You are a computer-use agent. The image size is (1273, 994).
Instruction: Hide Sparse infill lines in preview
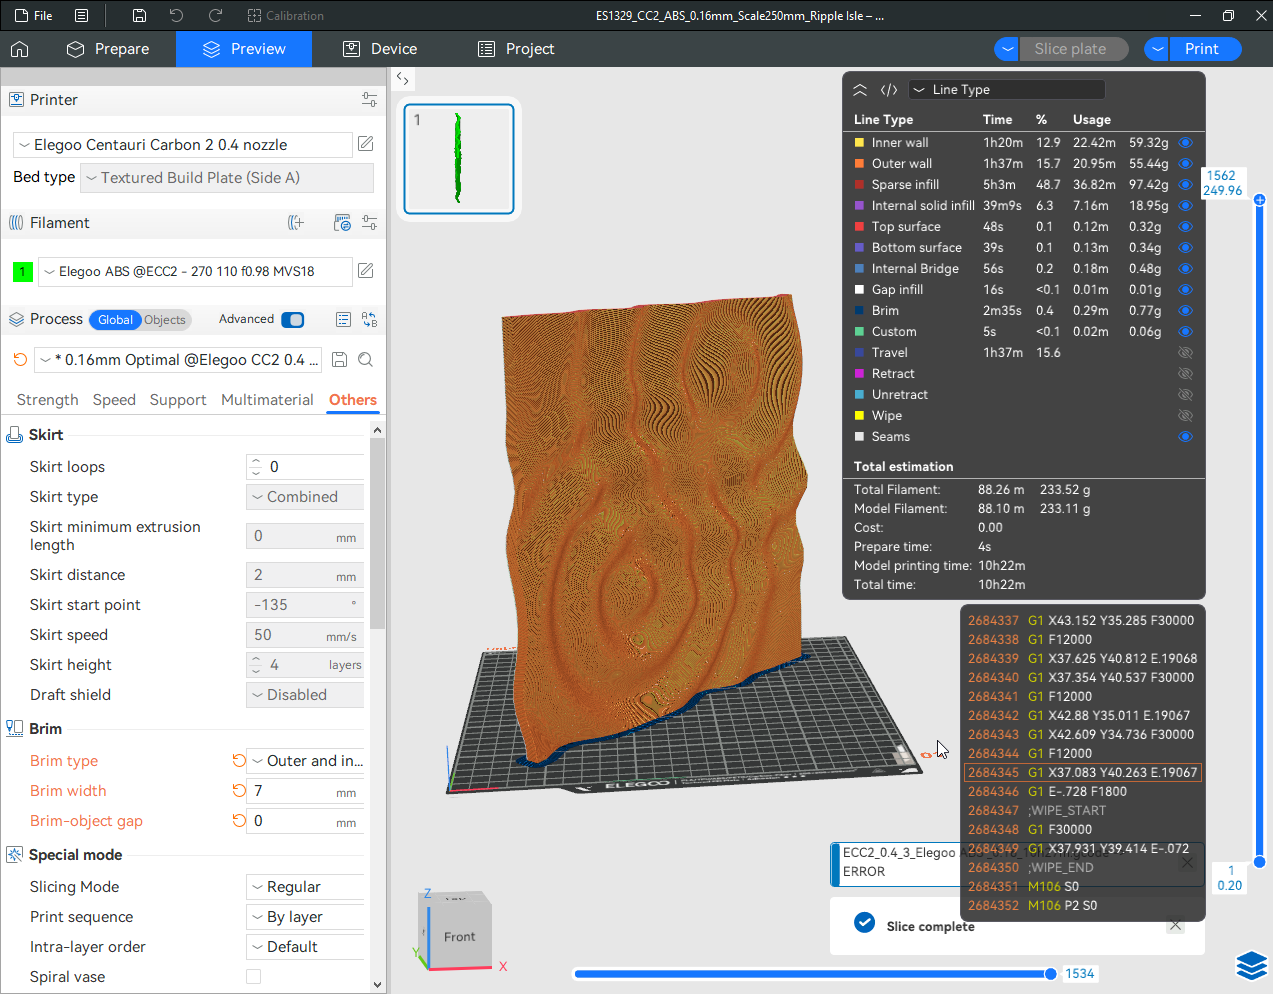pos(1185,185)
